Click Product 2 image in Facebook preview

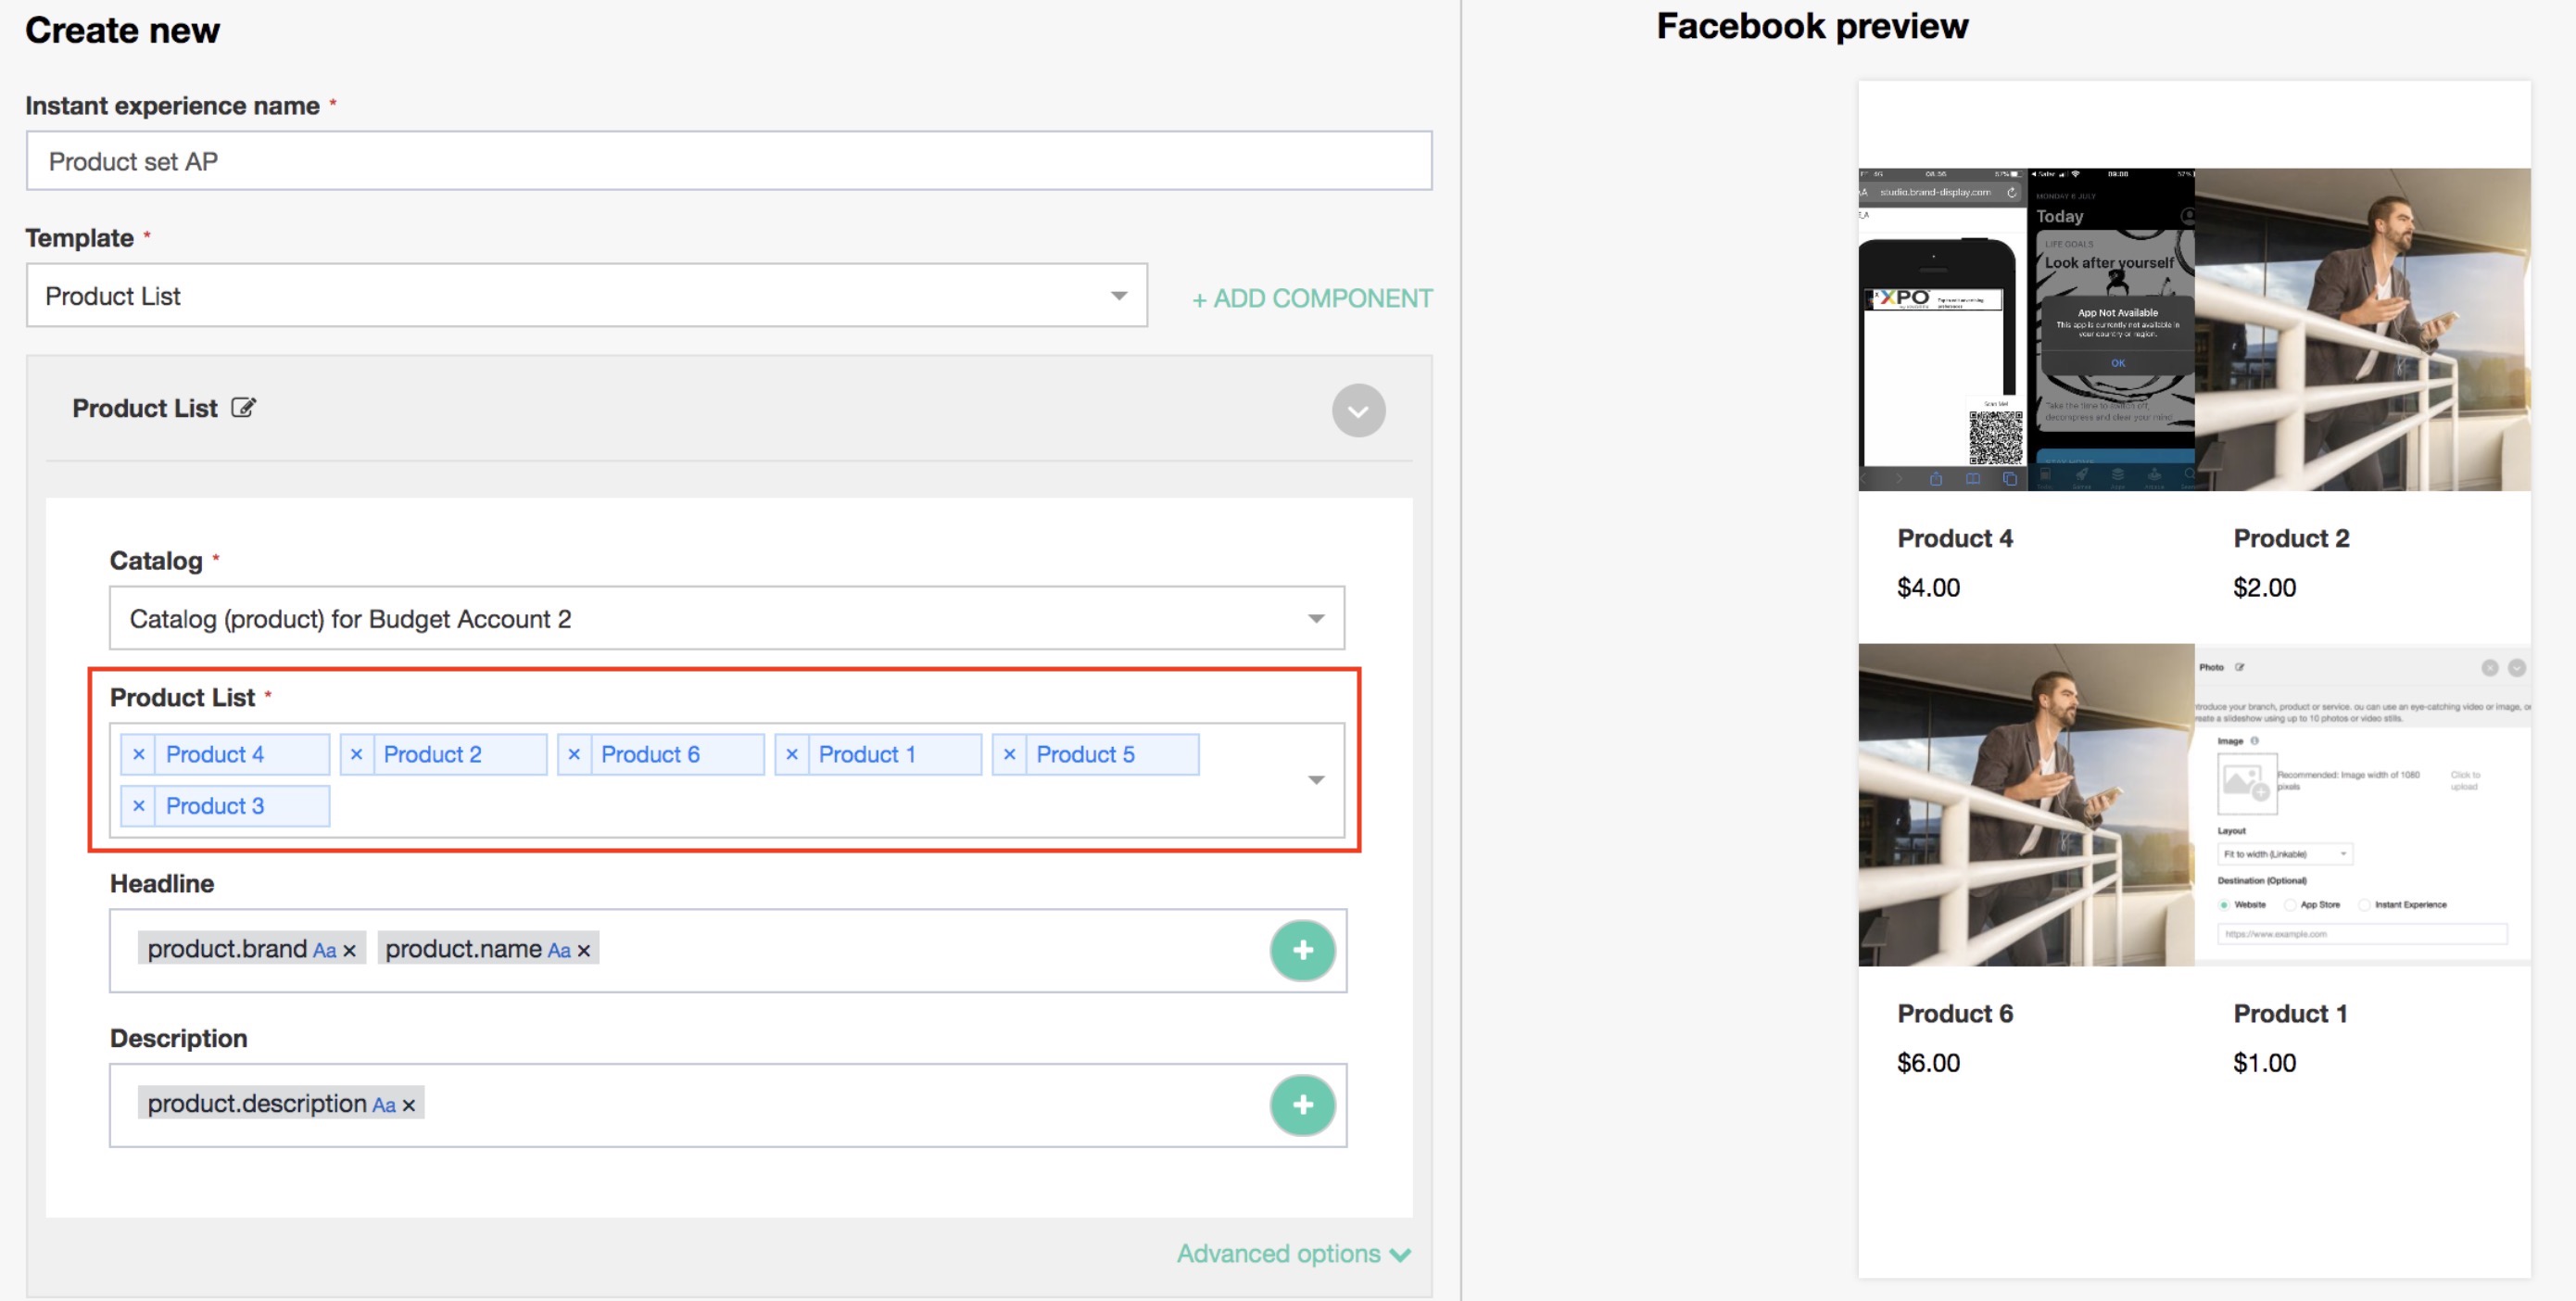(2362, 330)
